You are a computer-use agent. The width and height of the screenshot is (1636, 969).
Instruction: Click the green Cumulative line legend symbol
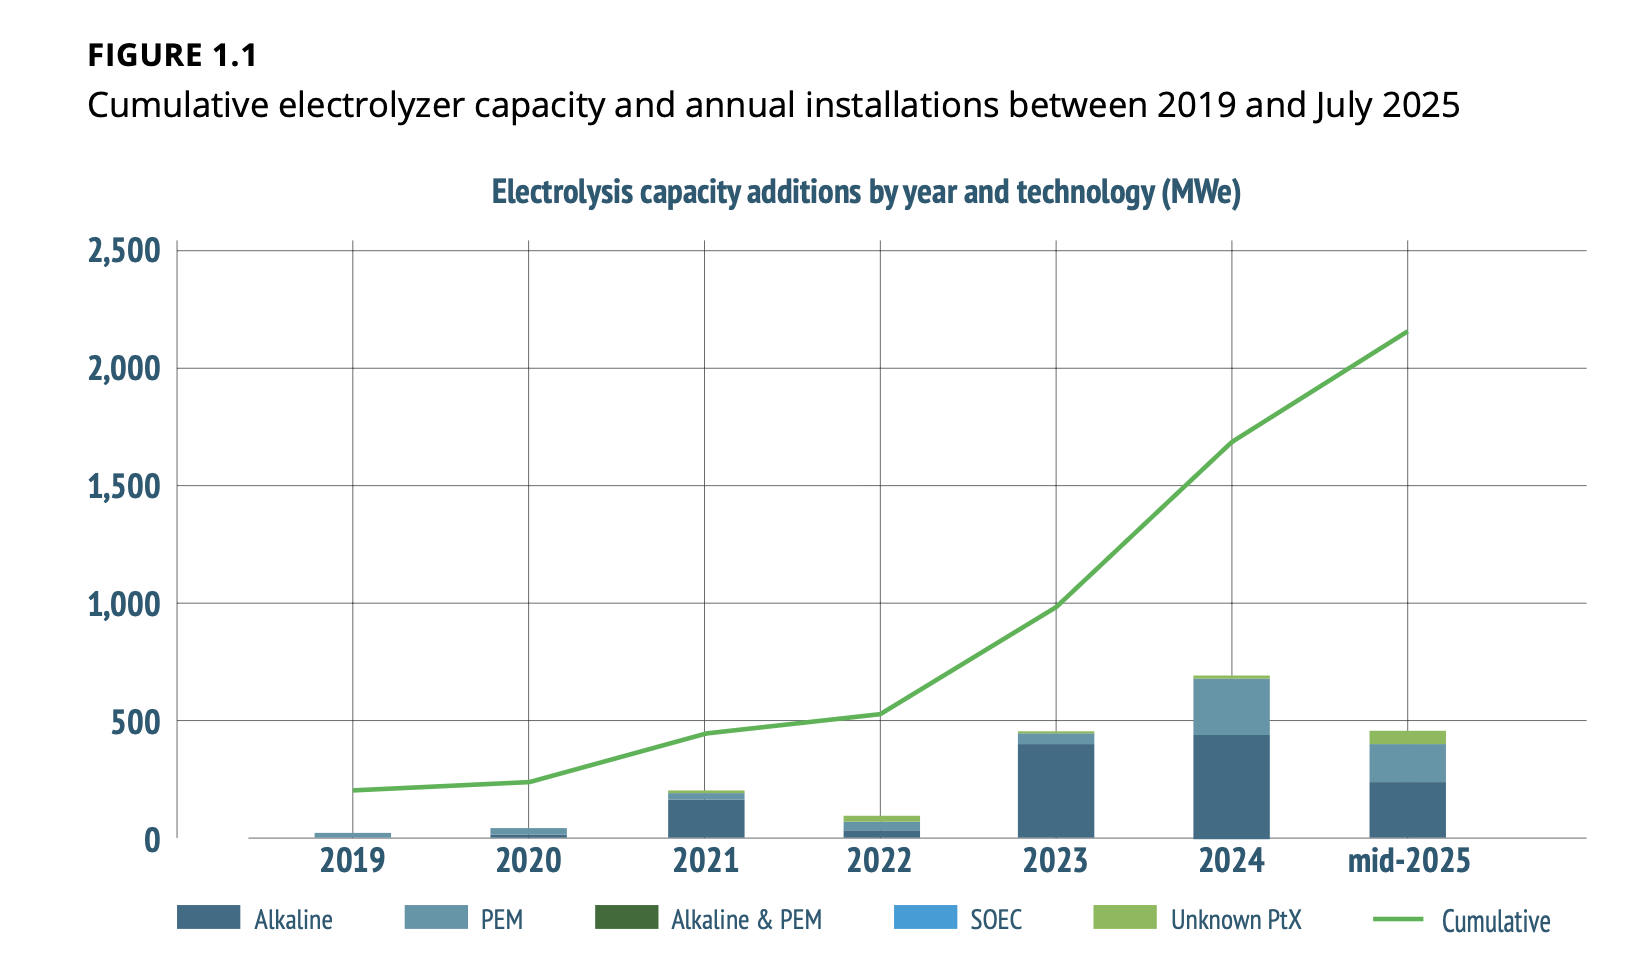pos(1399,921)
